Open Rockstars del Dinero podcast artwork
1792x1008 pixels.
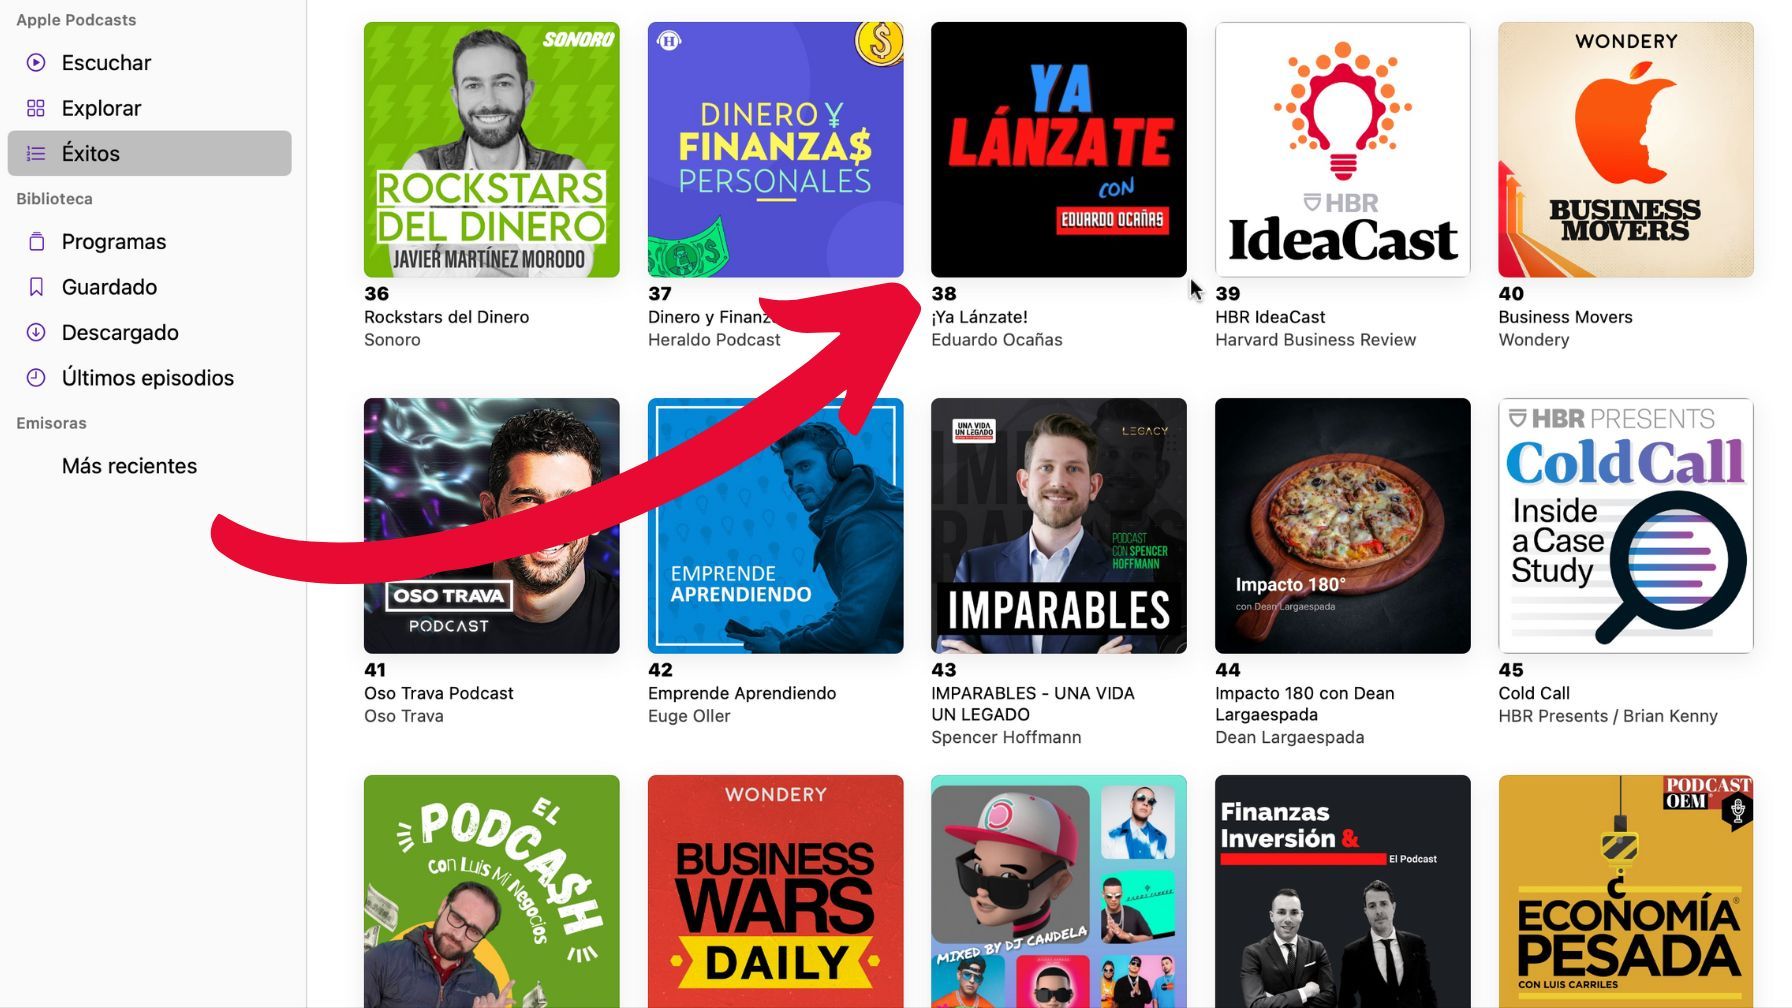click(492, 150)
